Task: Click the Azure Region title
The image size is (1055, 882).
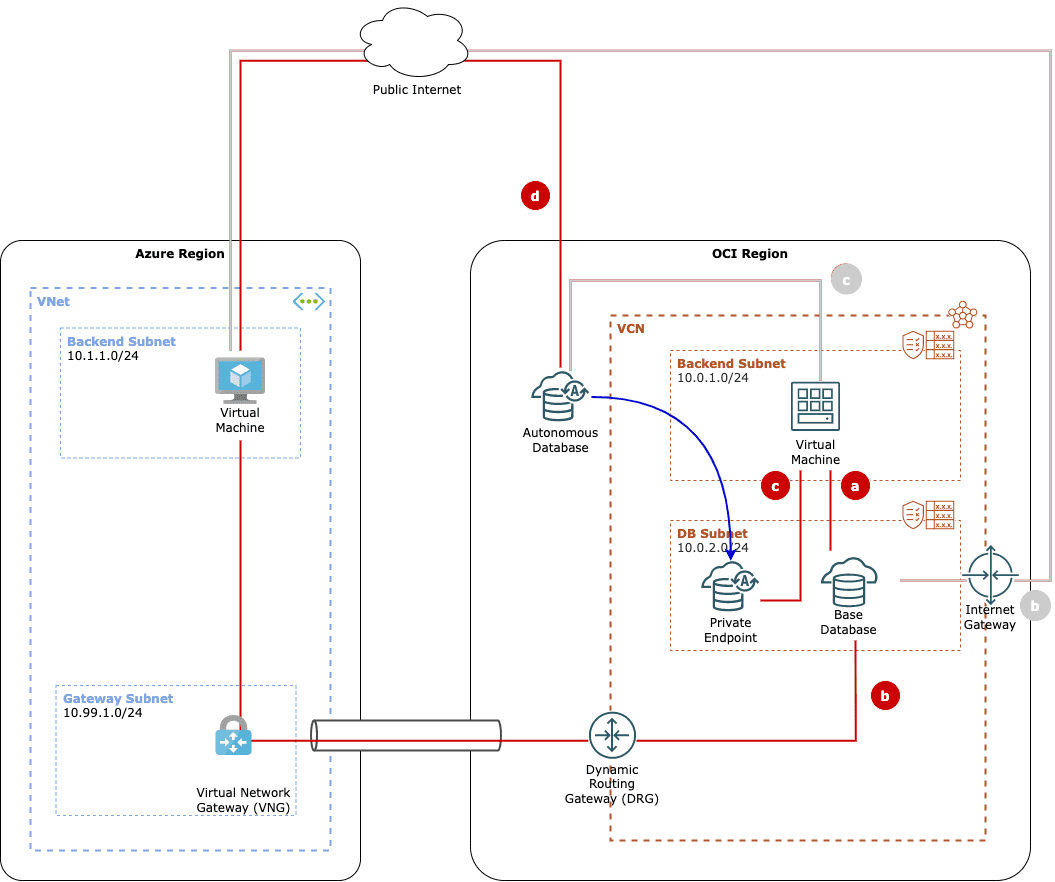Action: click(180, 254)
